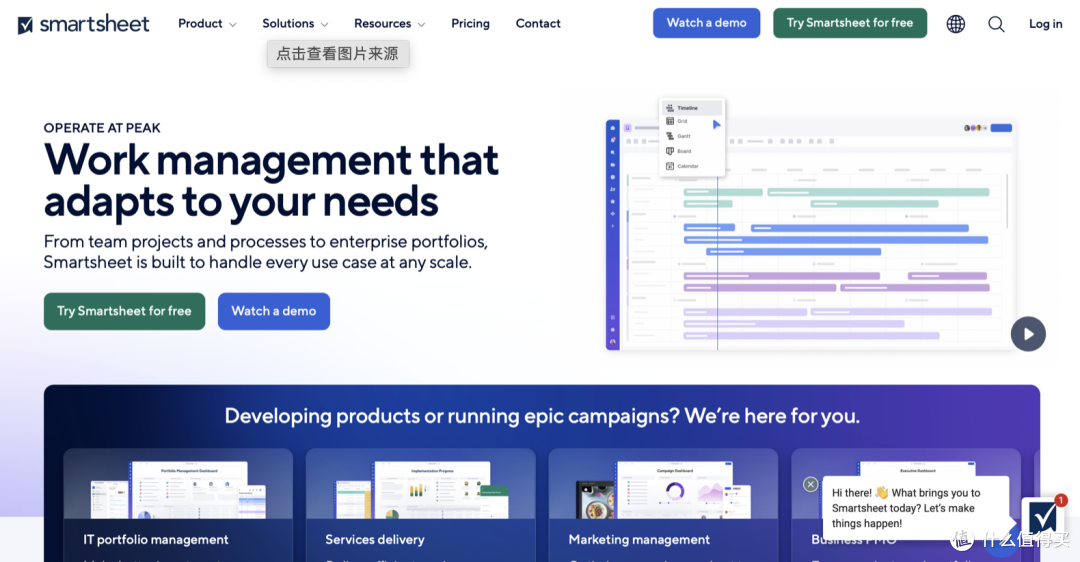Click the Smartsheet logo

pyautogui.click(x=83, y=24)
